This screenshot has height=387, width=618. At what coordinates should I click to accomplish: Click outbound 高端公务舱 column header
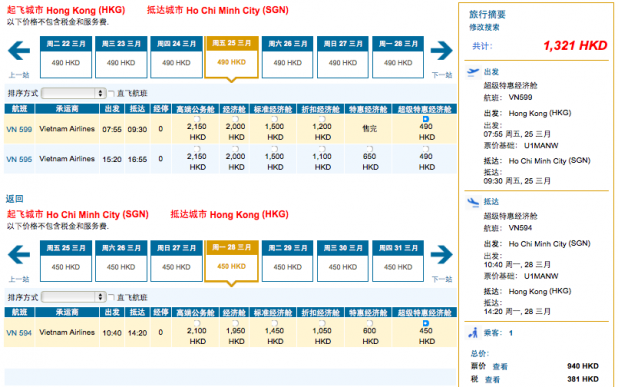[195, 109]
